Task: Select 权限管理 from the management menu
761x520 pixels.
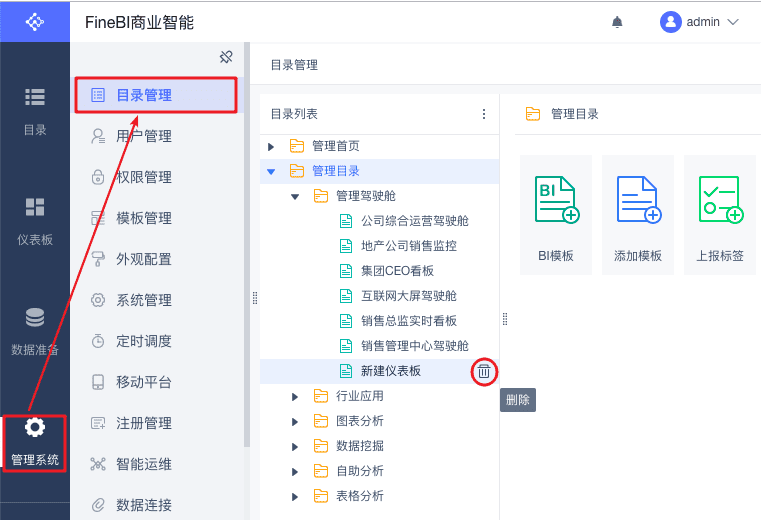Action: point(144,177)
